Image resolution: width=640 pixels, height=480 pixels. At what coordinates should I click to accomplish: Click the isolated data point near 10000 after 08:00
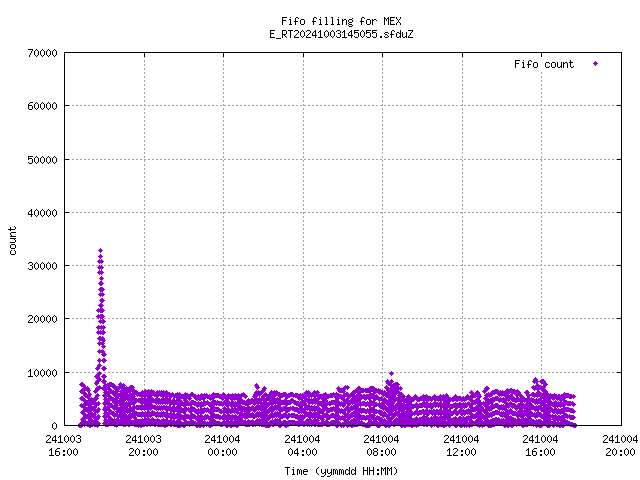391,373
